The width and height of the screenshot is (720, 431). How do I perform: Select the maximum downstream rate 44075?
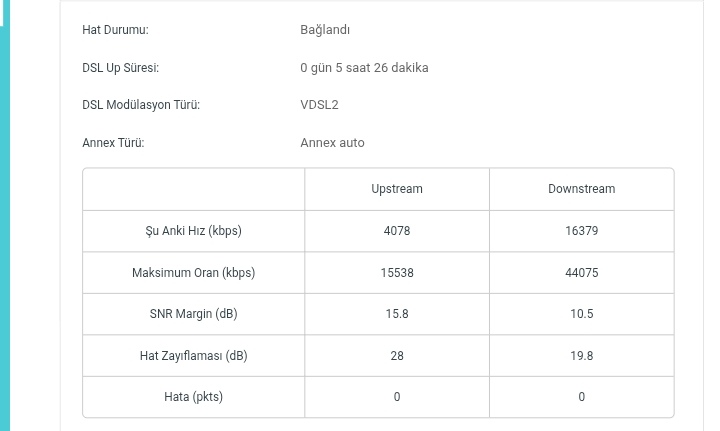pyautogui.click(x=581, y=273)
